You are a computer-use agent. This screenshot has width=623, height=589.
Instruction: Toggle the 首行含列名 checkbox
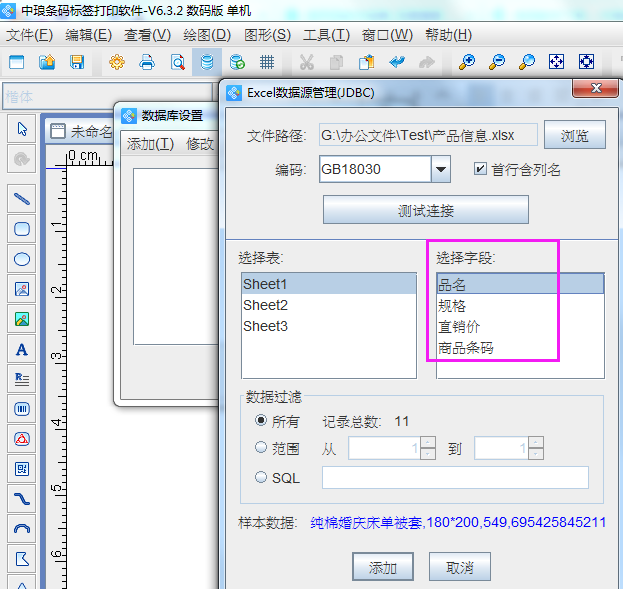(x=480, y=169)
